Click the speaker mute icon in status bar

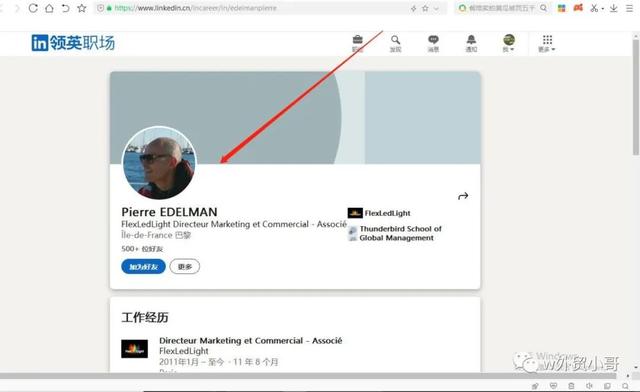pos(589,386)
